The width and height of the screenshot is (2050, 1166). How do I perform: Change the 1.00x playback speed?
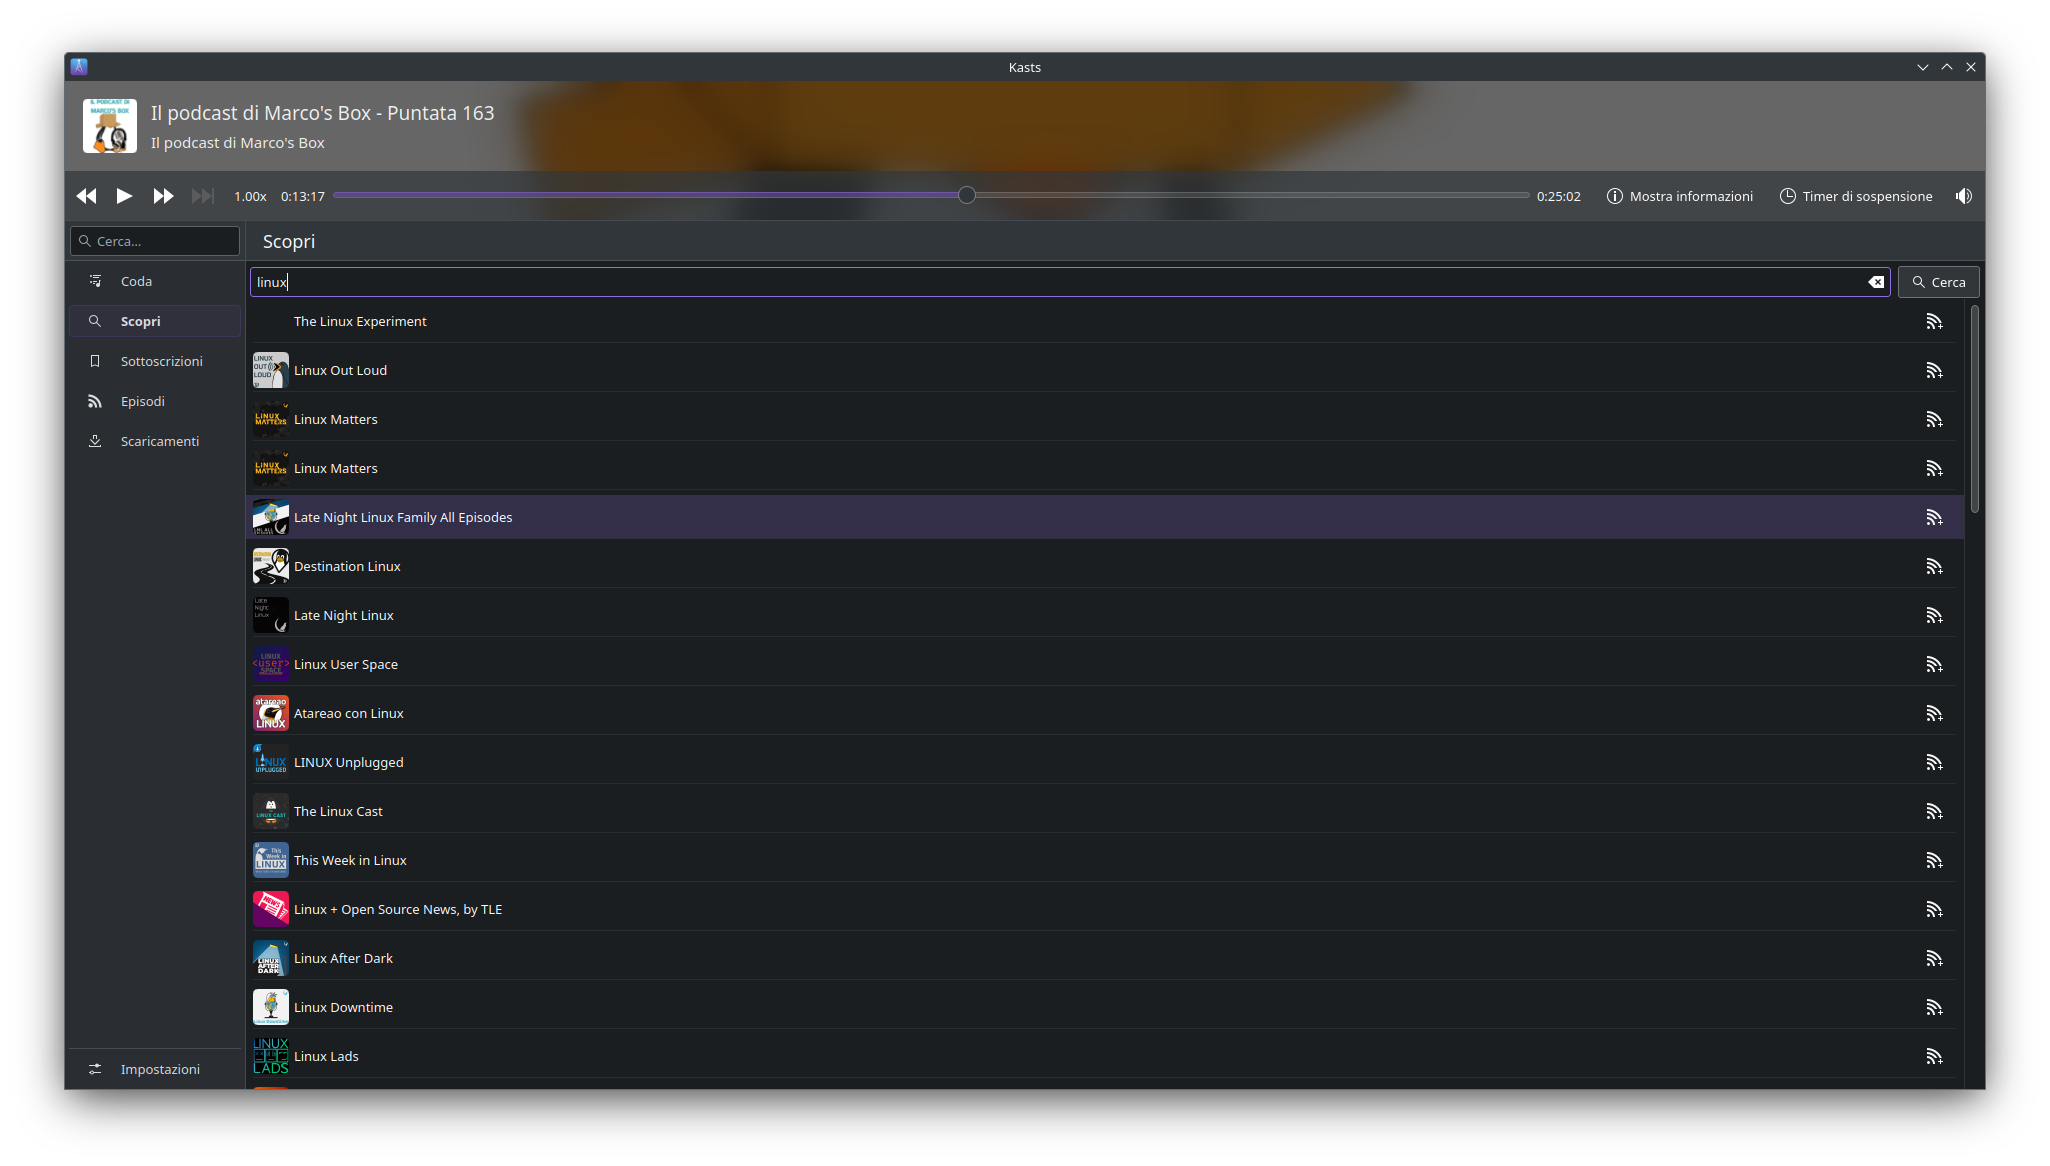[250, 196]
